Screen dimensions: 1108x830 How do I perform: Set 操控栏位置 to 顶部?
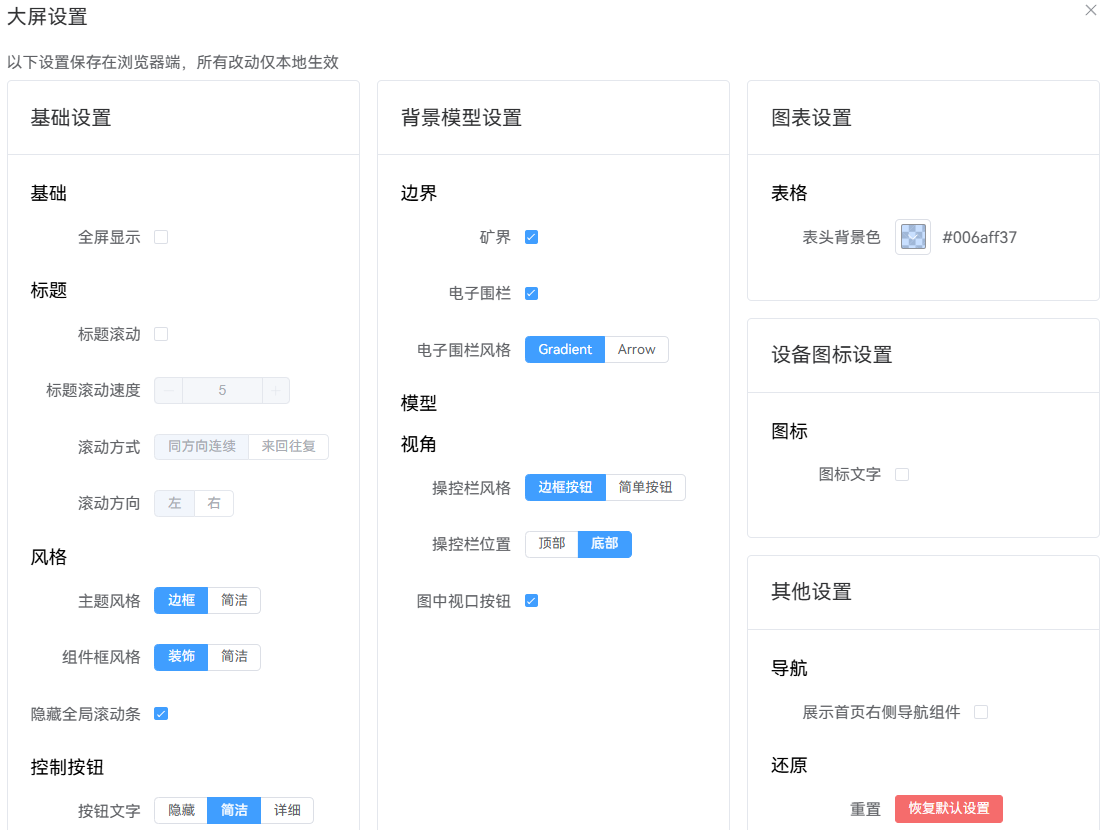[552, 544]
